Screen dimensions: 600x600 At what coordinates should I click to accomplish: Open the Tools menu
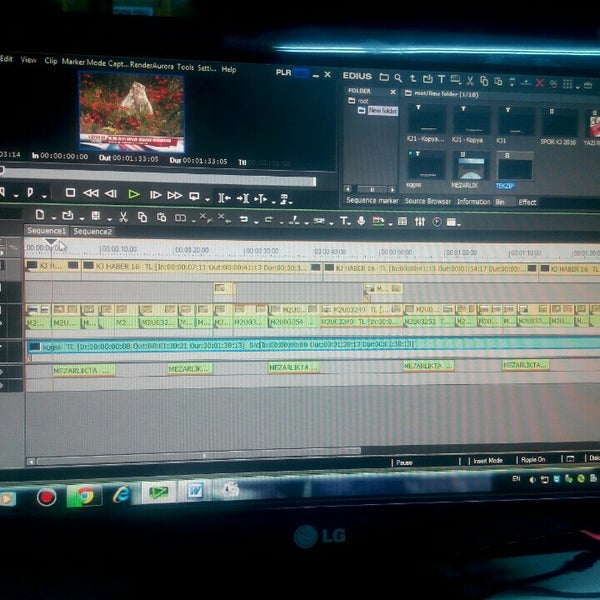pos(185,67)
